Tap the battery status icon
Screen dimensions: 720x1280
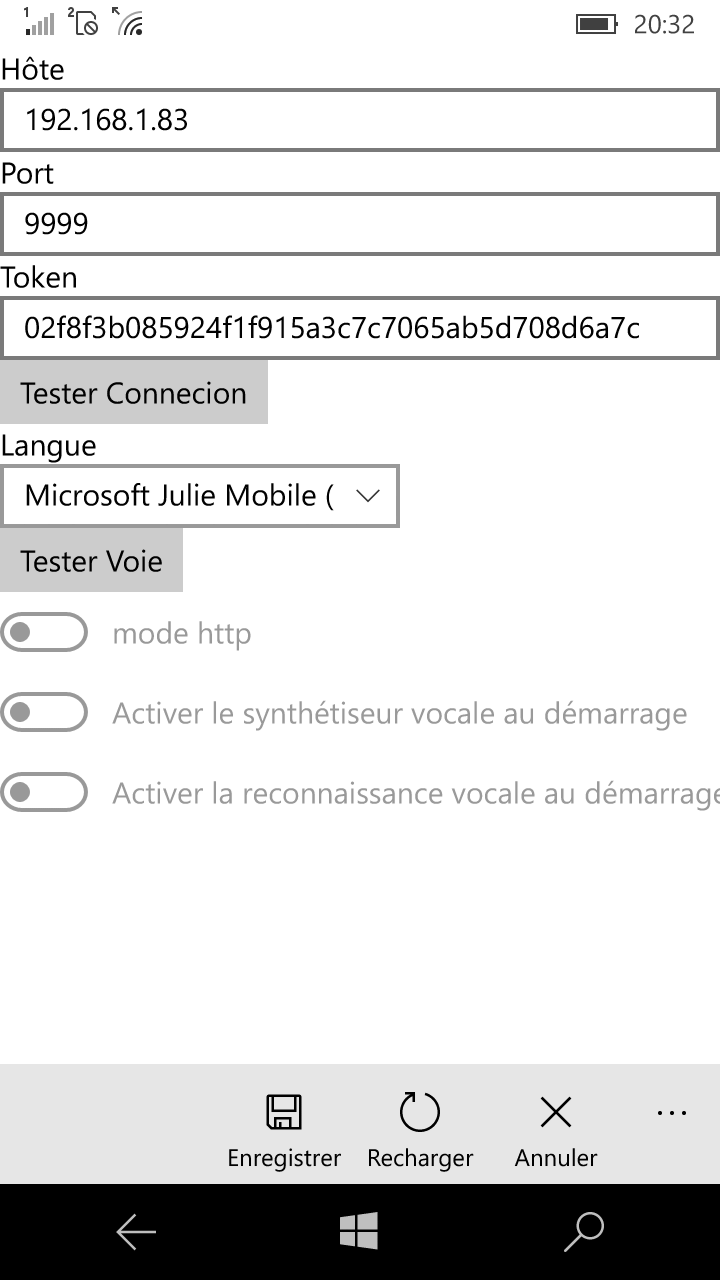596,24
